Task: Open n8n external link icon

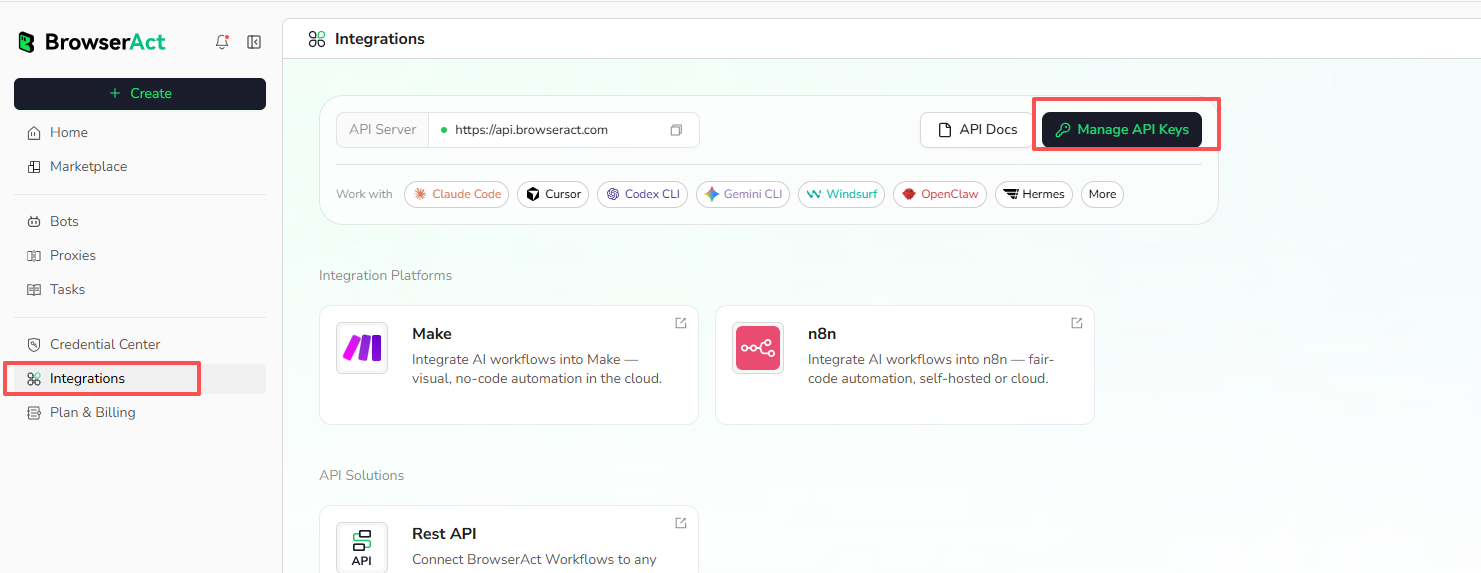Action: (1077, 323)
